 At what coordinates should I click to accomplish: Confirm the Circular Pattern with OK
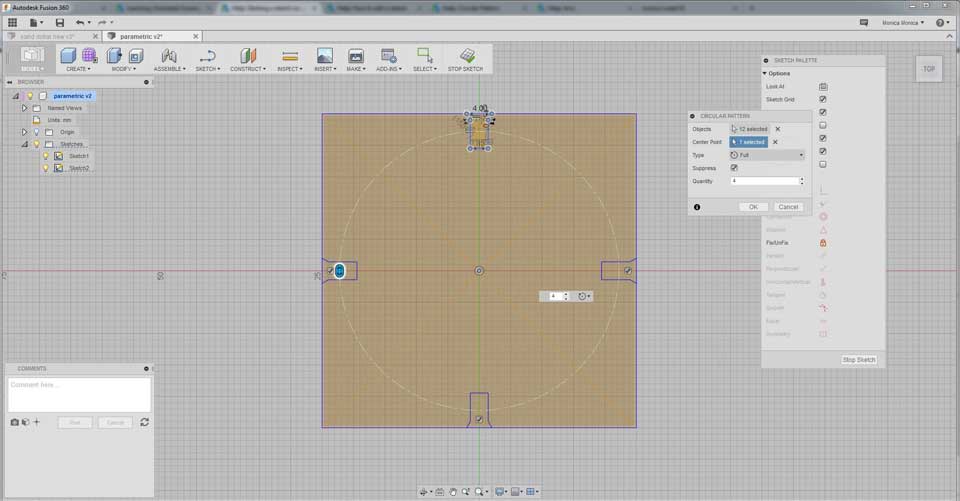click(754, 207)
